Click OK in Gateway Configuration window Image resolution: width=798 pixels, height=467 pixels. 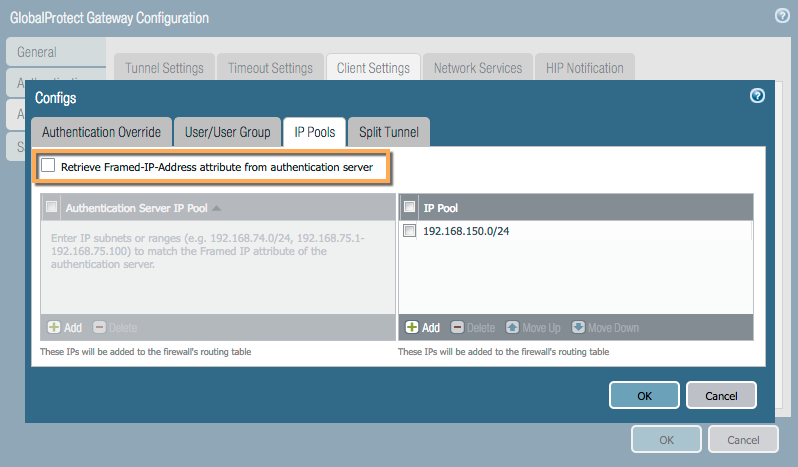click(x=666, y=439)
